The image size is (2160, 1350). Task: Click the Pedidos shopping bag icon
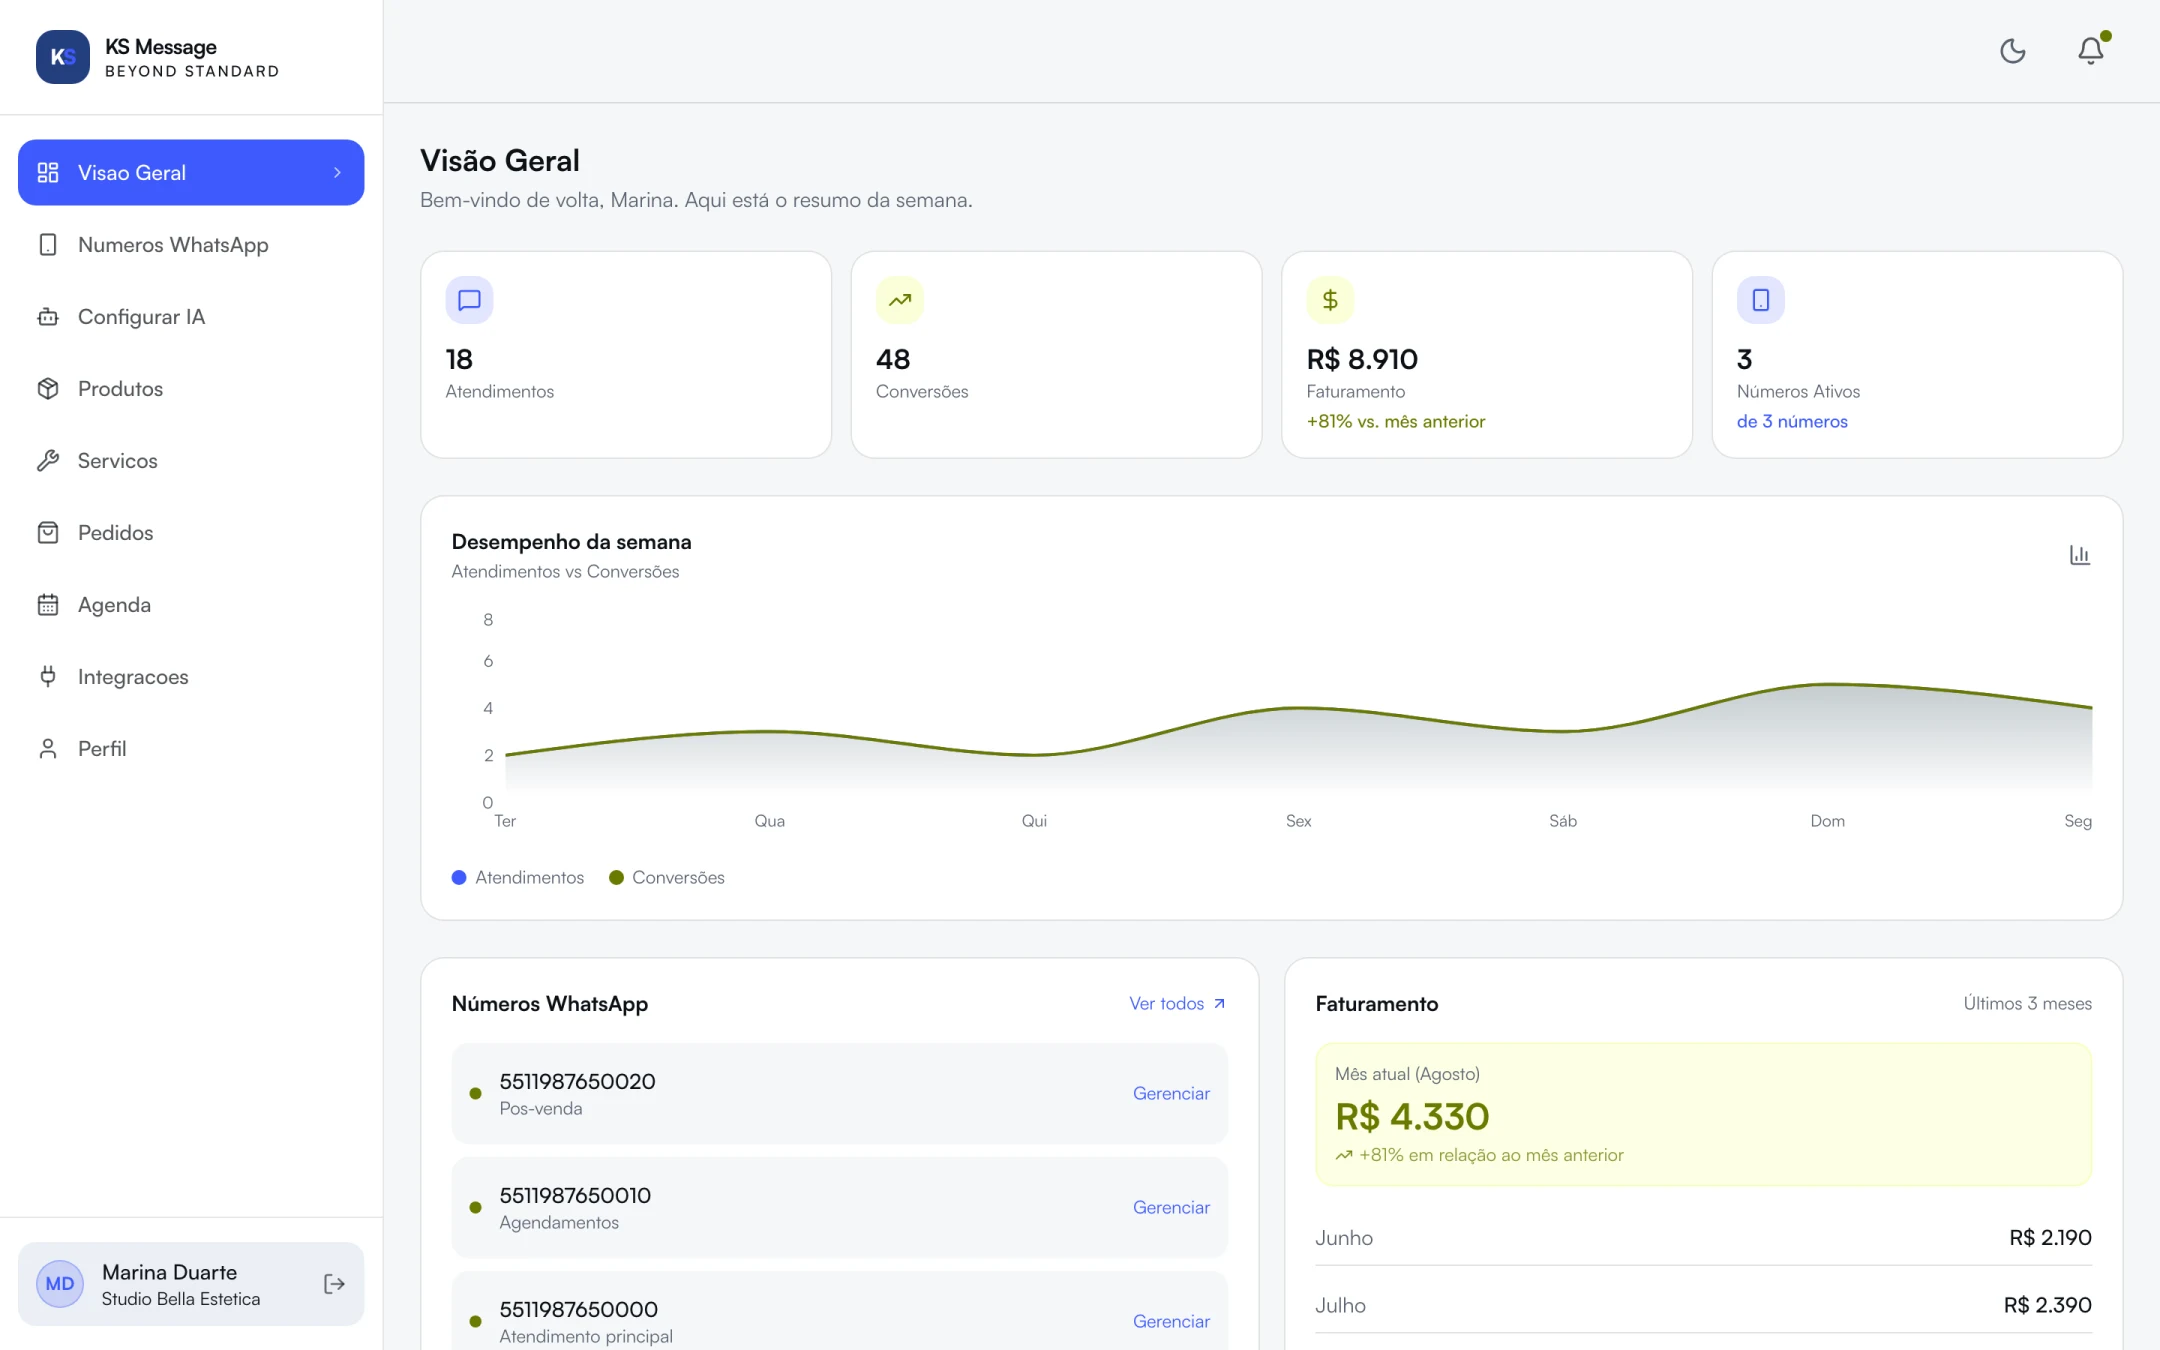pyautogui.click(x=48, y=532)
